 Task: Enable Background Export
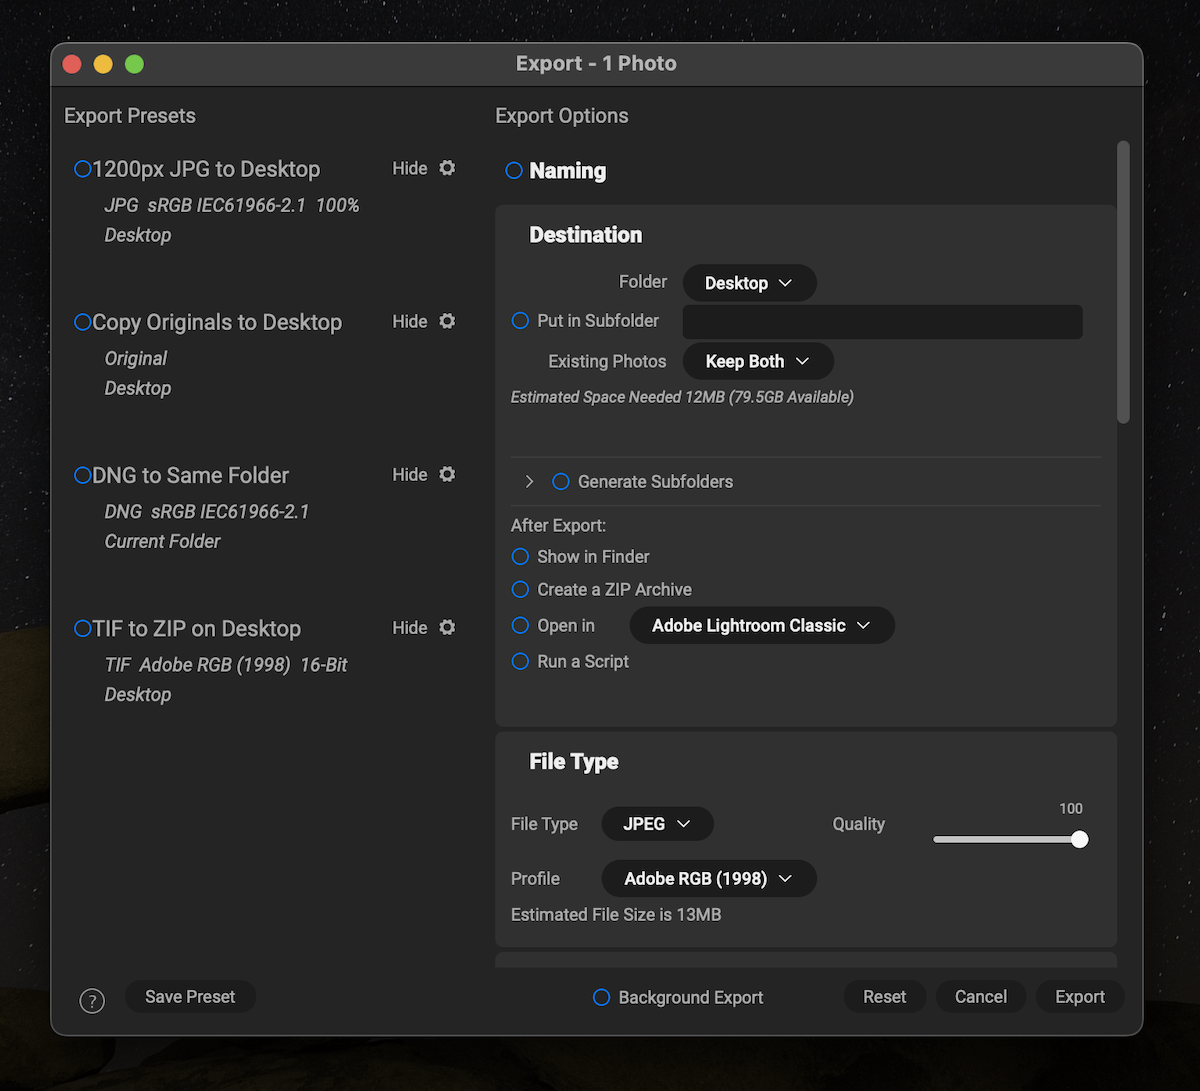[x=601, y=997]
